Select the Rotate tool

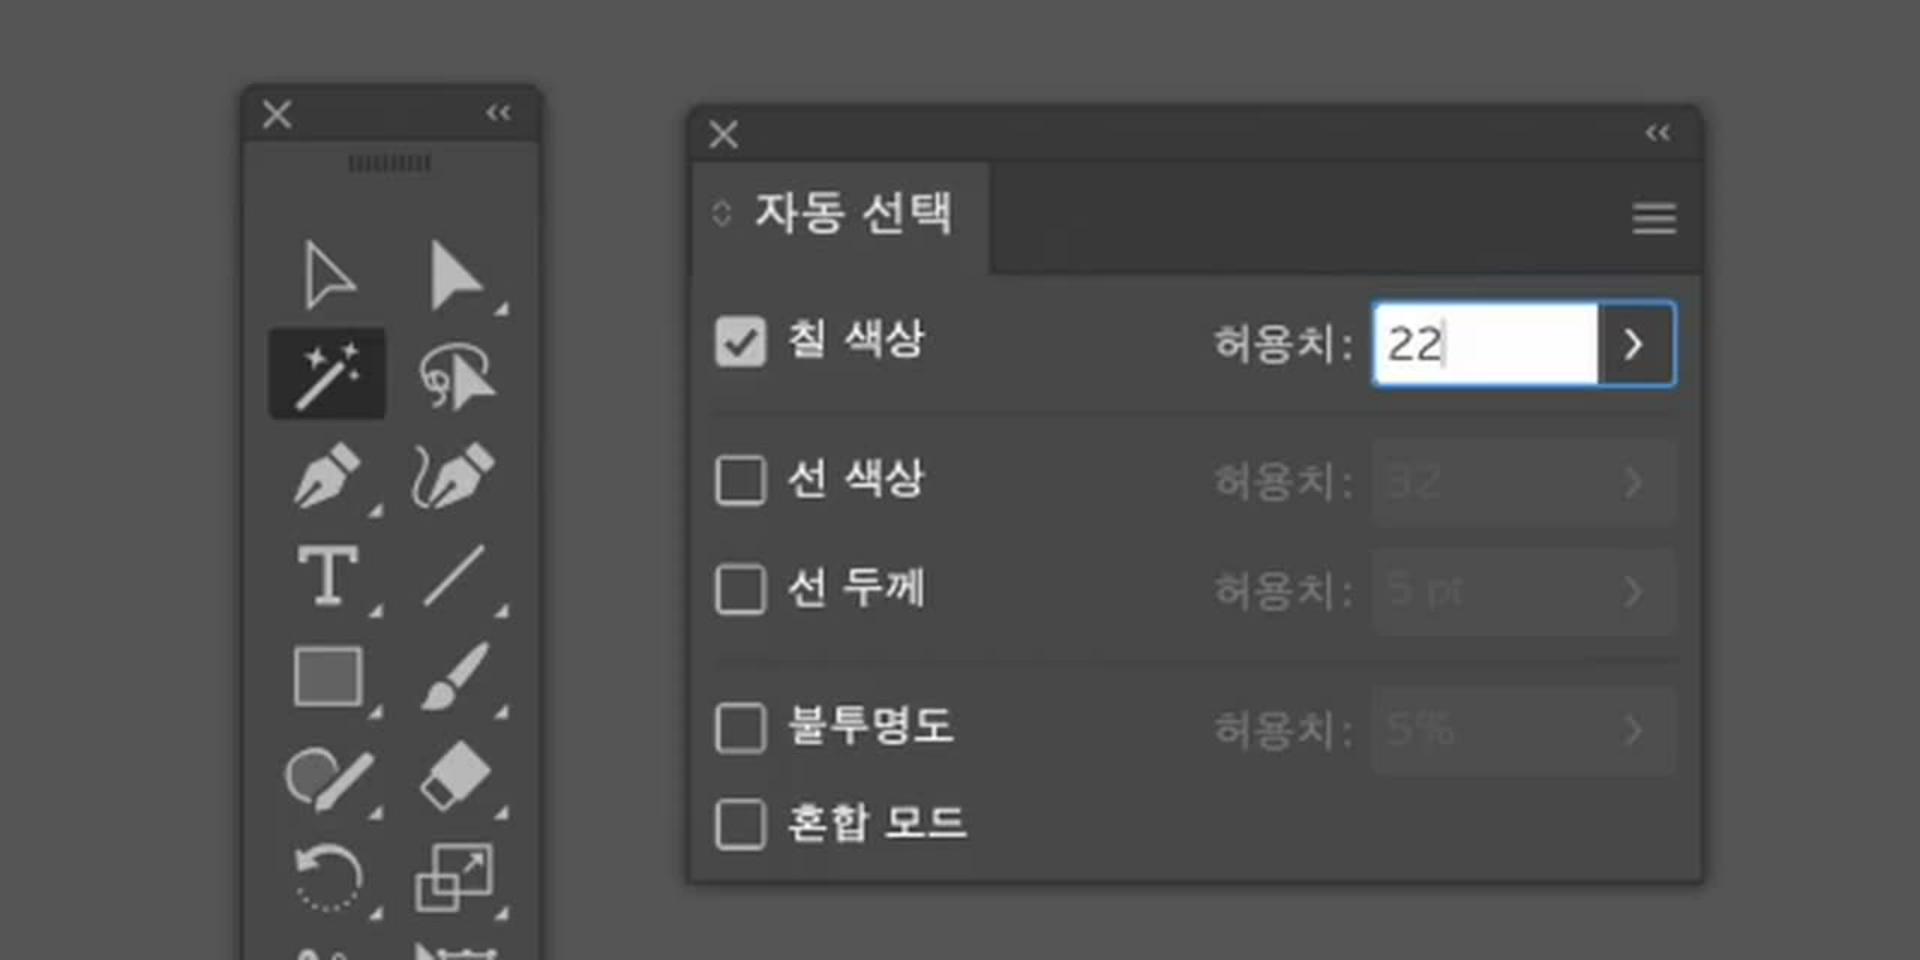328,878
